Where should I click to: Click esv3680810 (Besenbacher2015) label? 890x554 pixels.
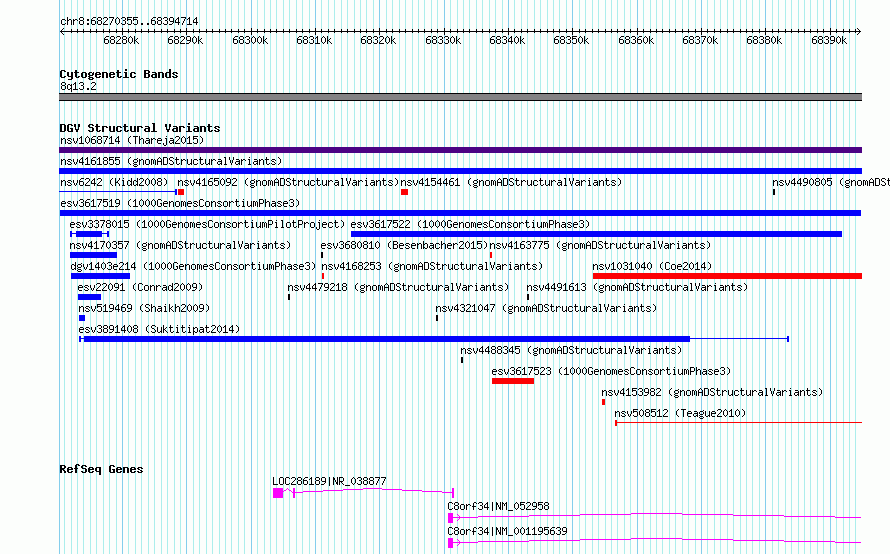pyautogui.click(x=404, y=245)
